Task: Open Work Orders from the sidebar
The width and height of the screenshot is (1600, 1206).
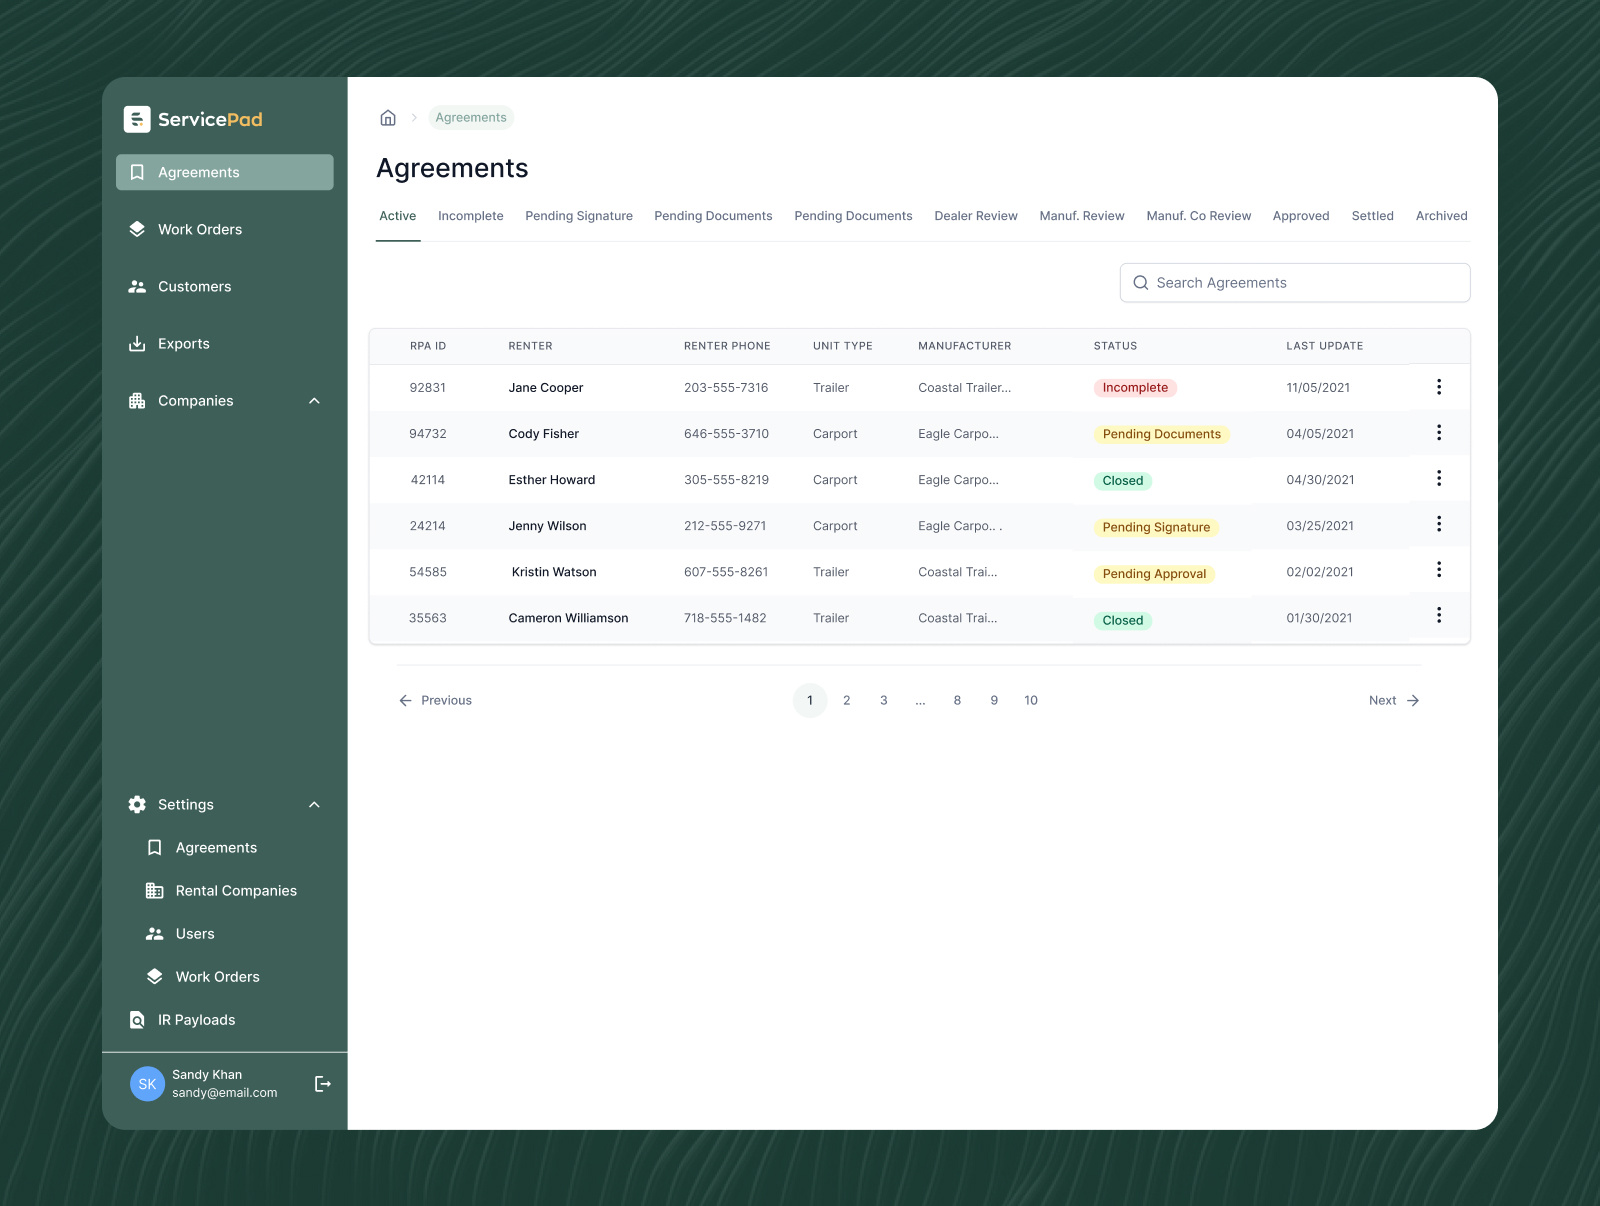Action: (200, 229)
